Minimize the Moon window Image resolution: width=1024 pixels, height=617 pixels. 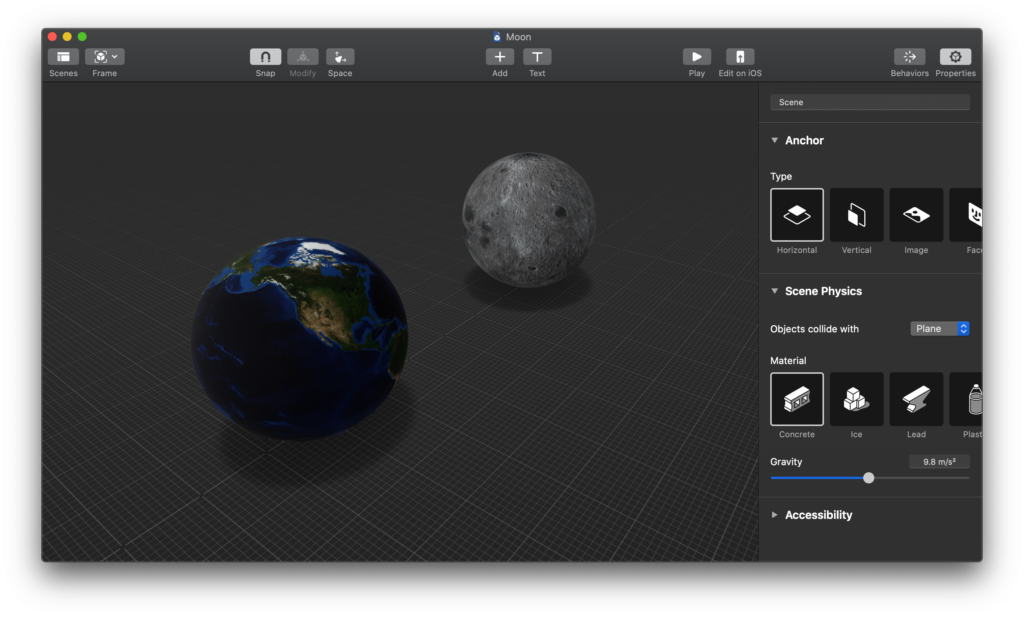(67, 37)
